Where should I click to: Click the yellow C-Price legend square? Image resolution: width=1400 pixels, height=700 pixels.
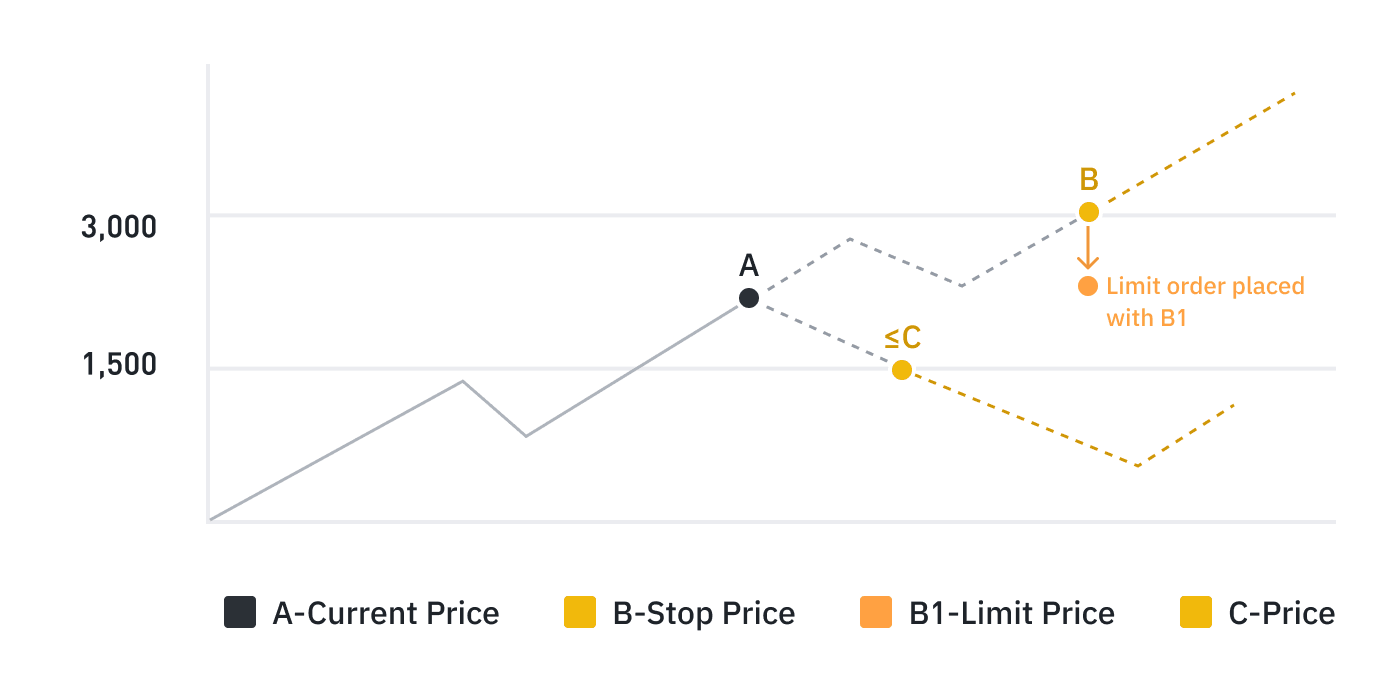tap(1196, 613)
